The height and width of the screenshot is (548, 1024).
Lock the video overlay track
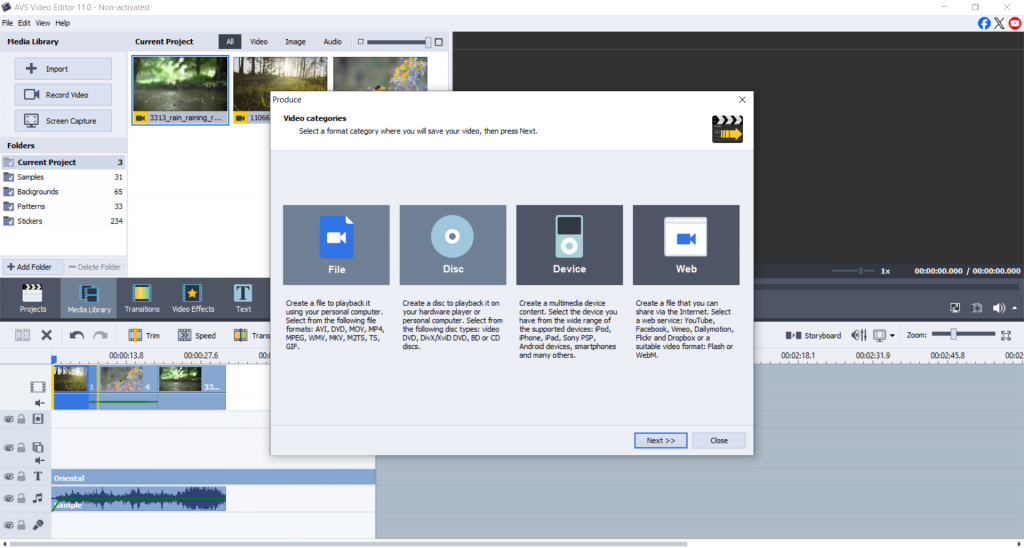click(22, 448)
